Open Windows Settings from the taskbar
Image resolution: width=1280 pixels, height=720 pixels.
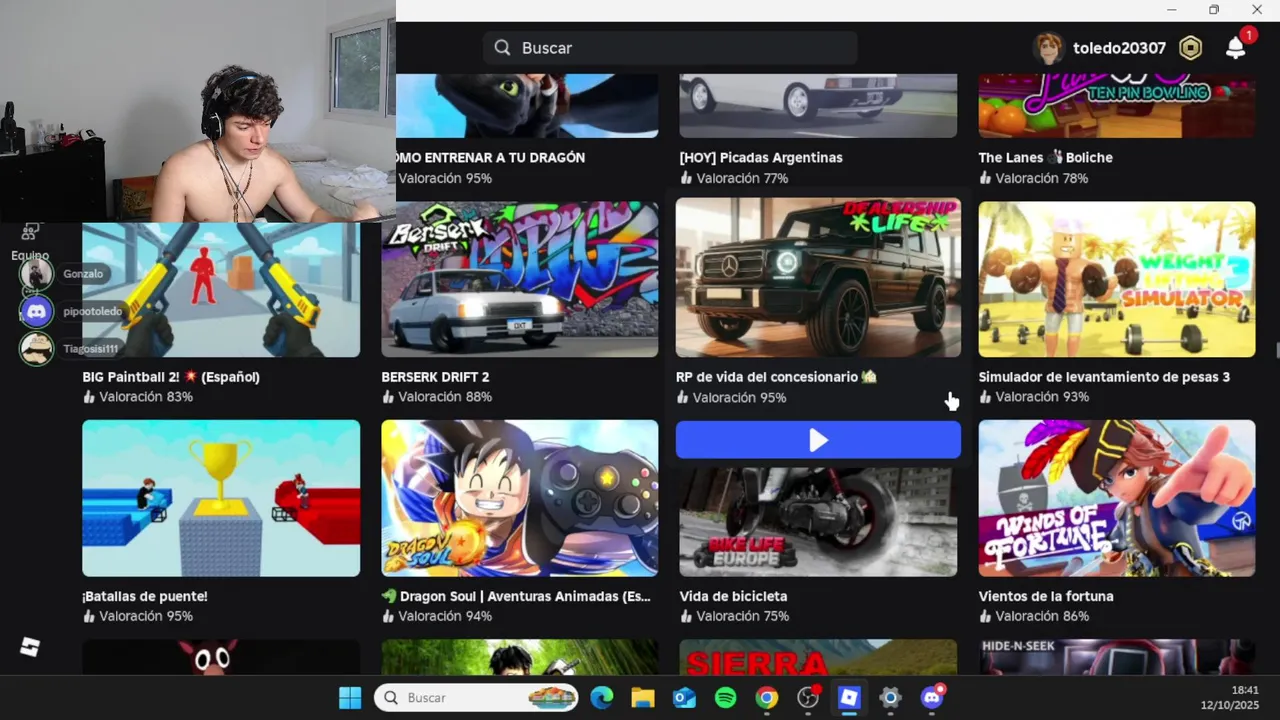click(x=890, y=697)
